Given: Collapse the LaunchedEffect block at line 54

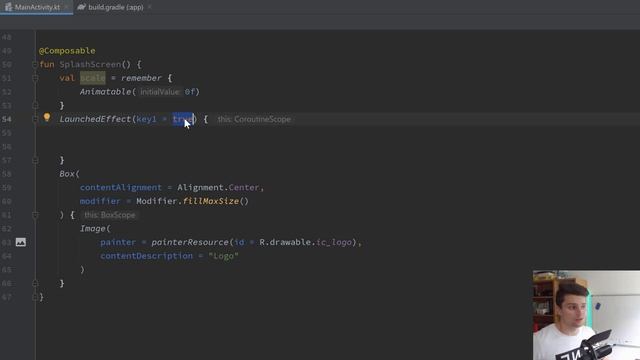Looking at the screenshot, I should tap(35, 119).
